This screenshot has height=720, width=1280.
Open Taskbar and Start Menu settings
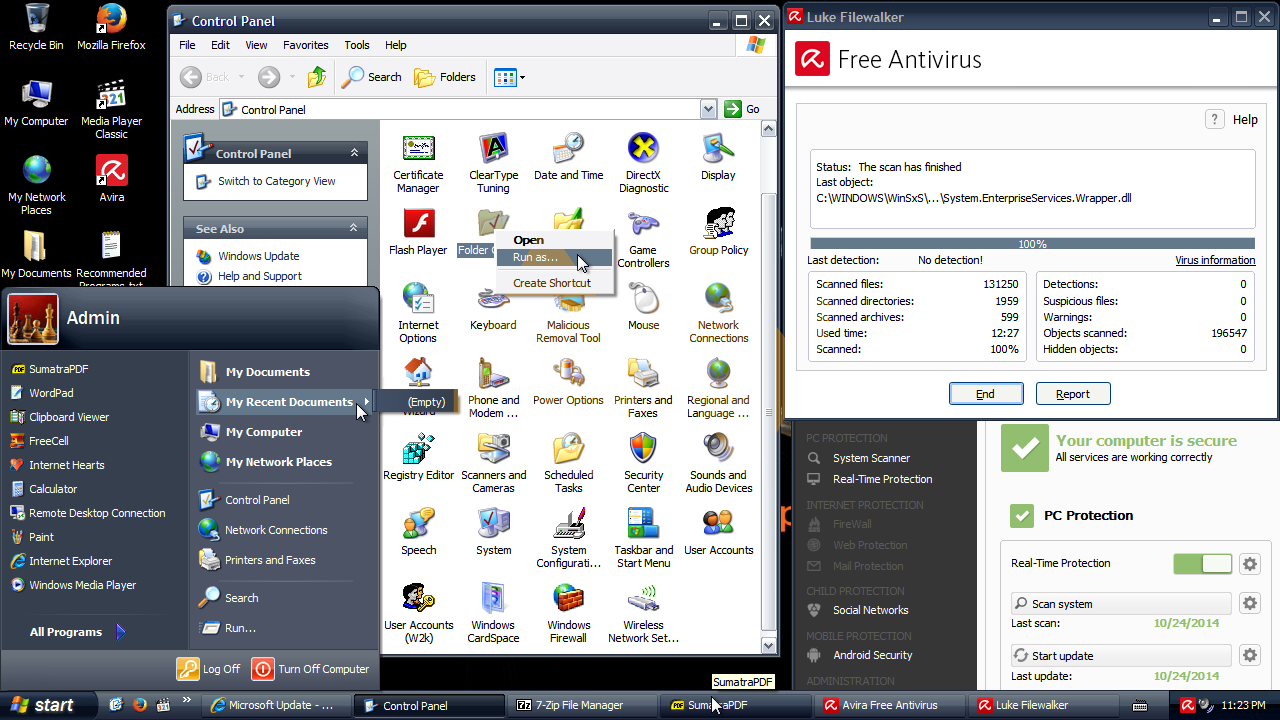coord(643,539)
